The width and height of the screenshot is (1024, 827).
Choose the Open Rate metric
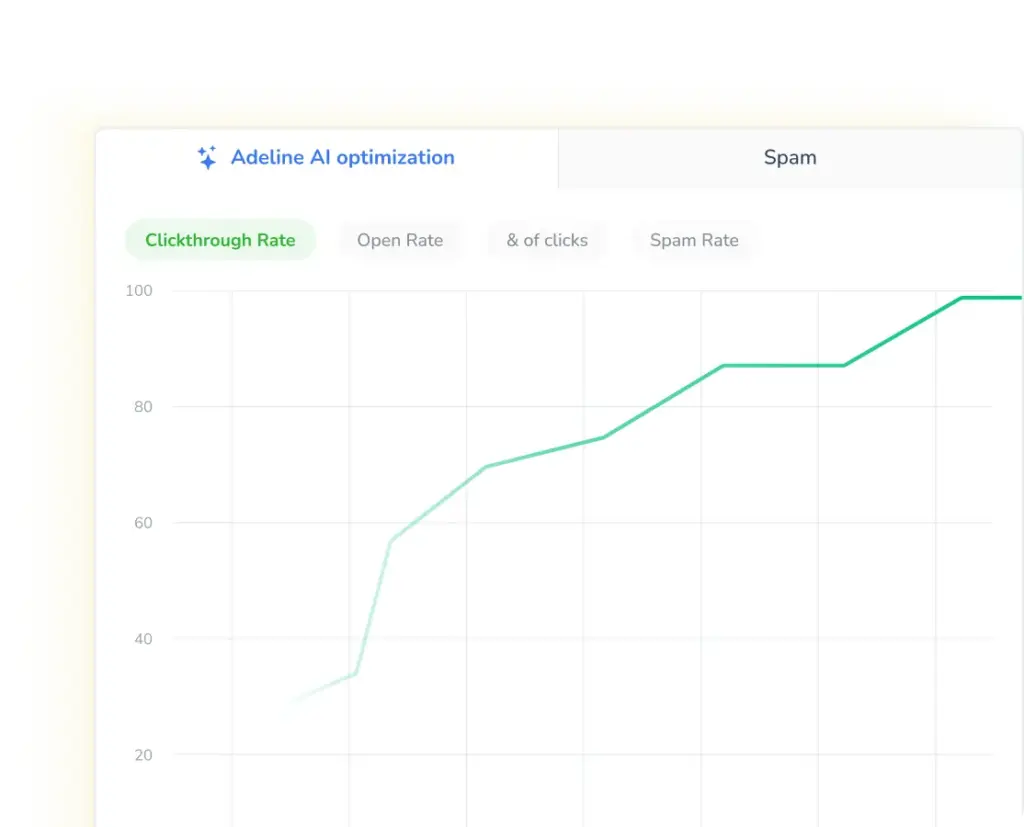tap(400, 240)
